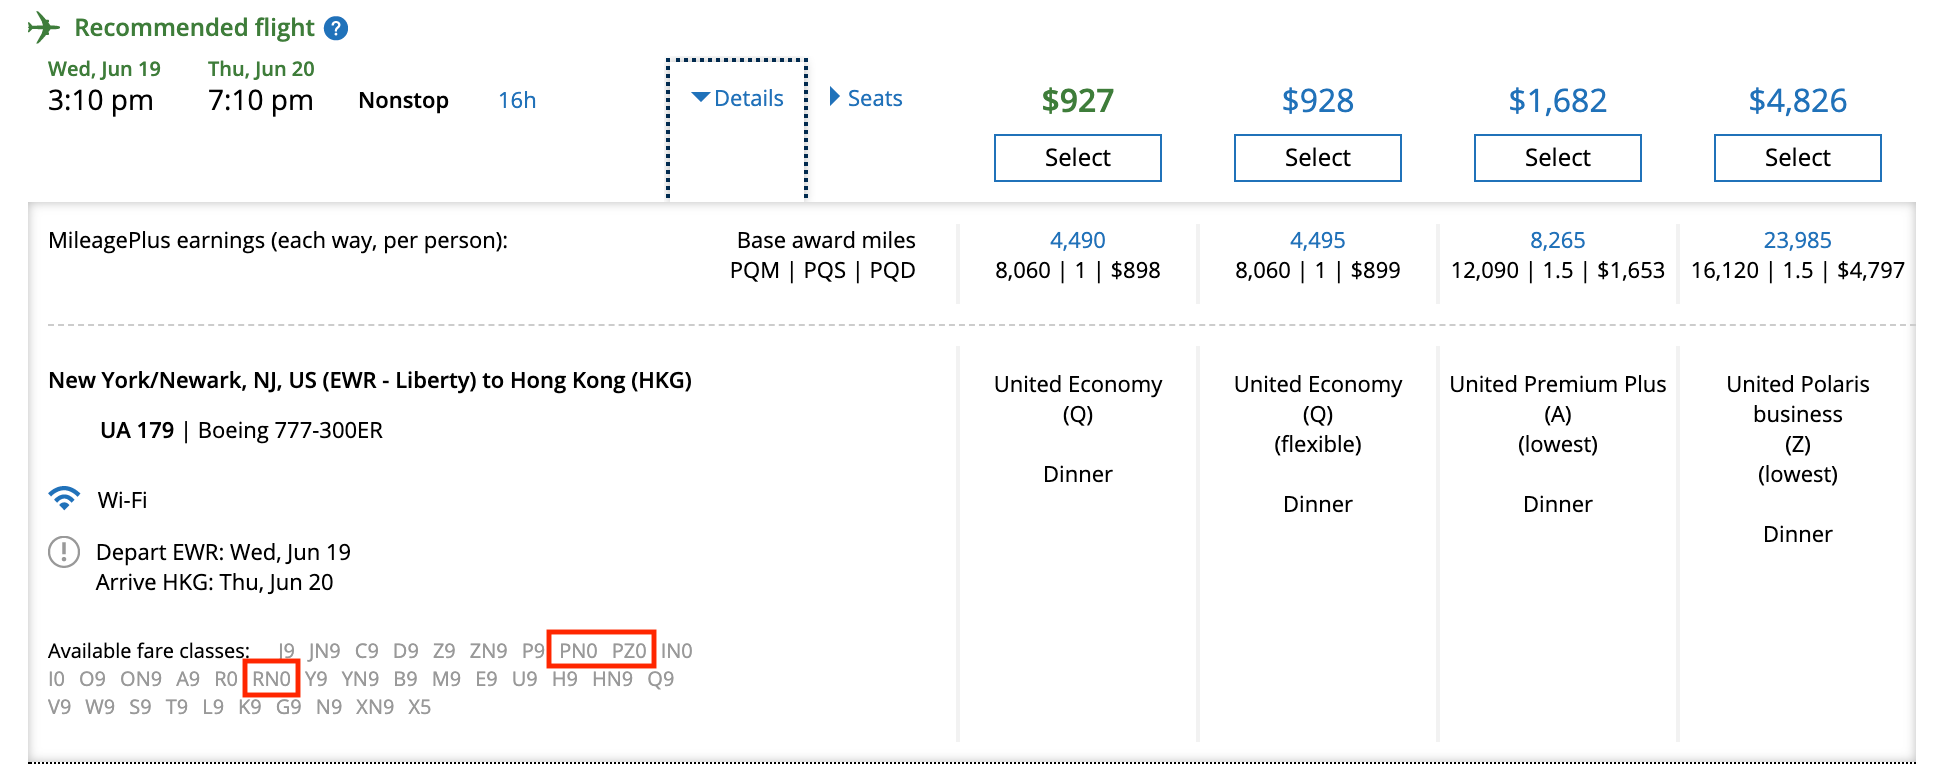Click the green airplane icon
The image size is (1936, 776).
pos(43,28)
